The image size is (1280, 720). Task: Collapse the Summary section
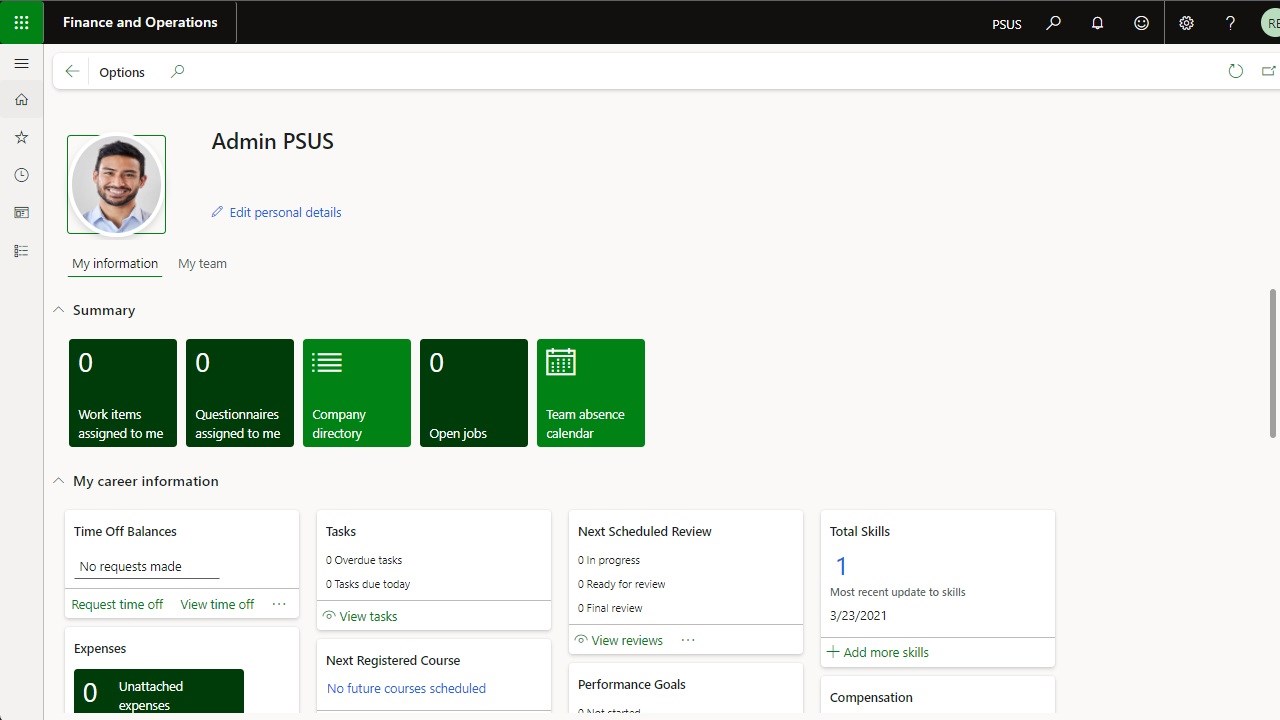pos(59,310)
